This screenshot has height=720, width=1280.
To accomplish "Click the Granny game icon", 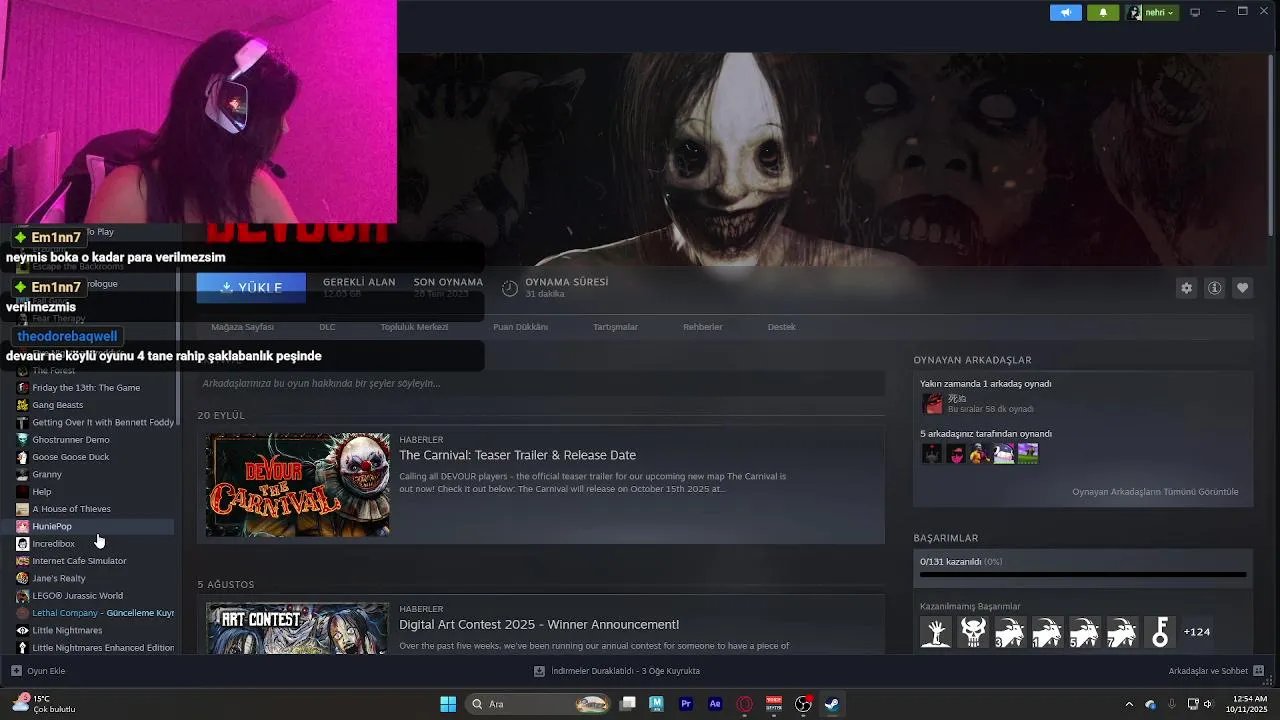I will [22, 475].
